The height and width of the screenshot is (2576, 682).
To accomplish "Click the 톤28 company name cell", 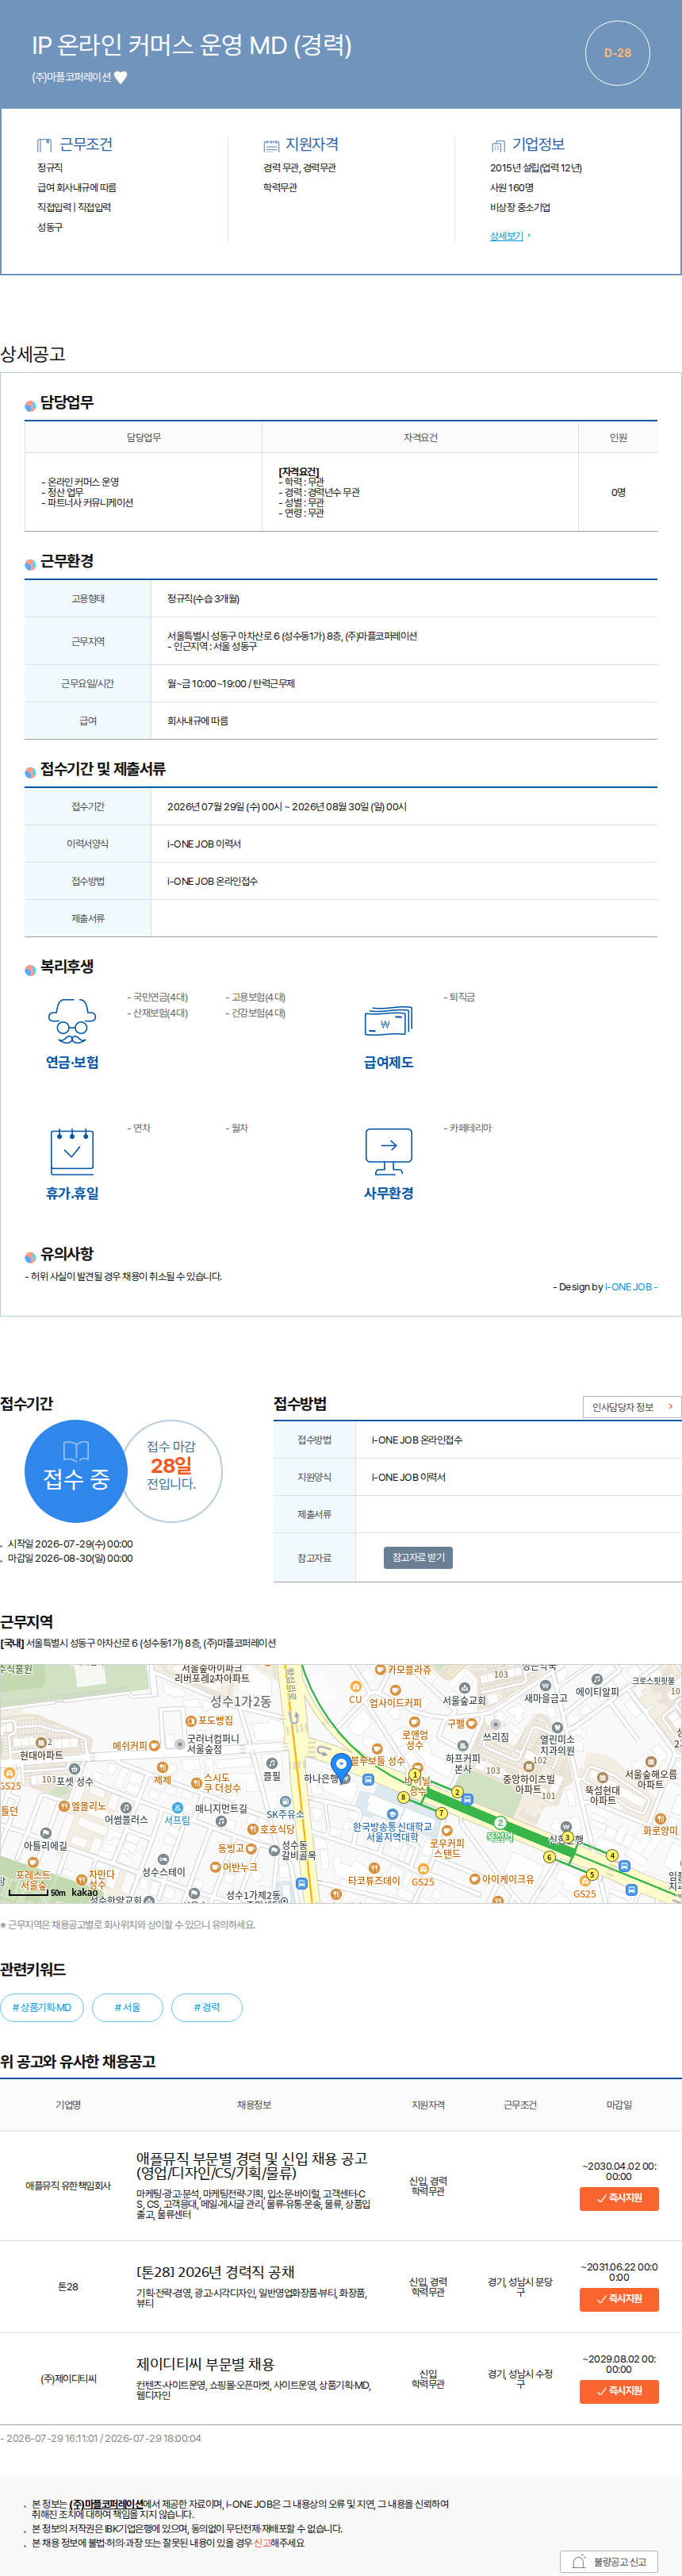I will click(68, 2287).
